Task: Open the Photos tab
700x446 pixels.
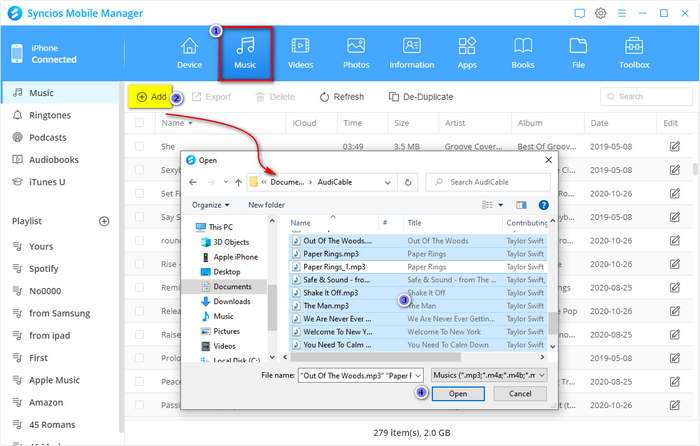Action: (x=356, y=53)
